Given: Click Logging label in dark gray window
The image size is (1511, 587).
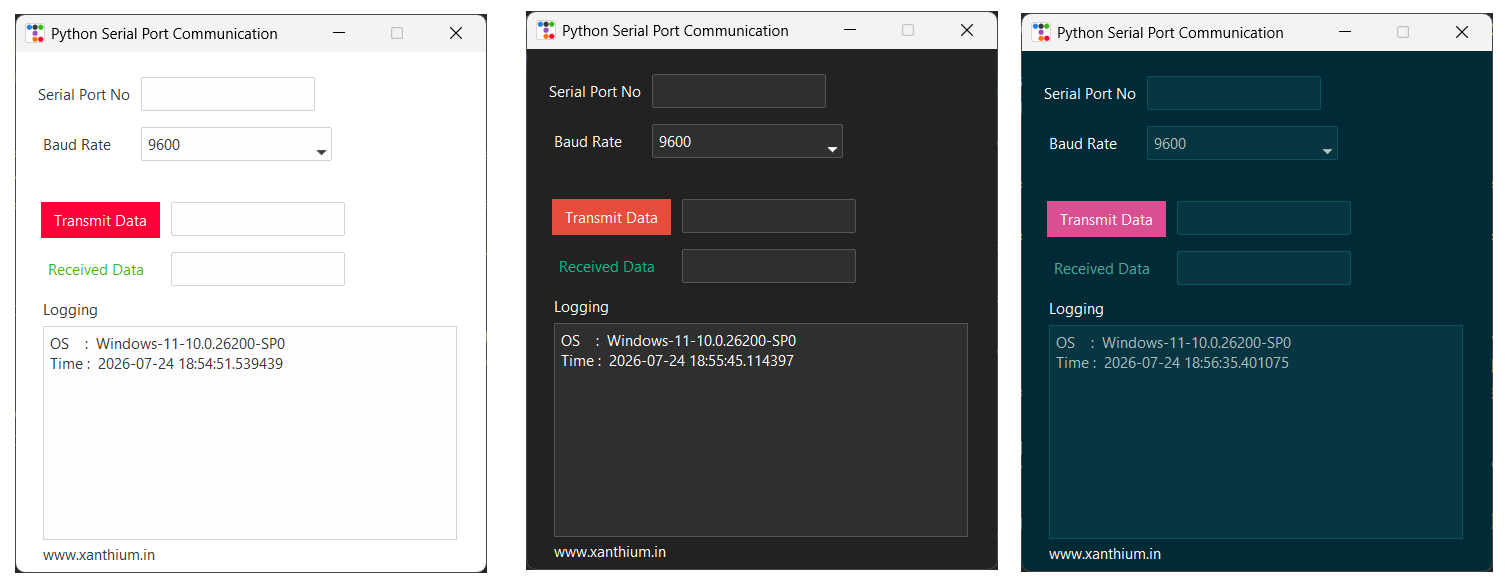Looking at the screenshot, I should point(581,307).
